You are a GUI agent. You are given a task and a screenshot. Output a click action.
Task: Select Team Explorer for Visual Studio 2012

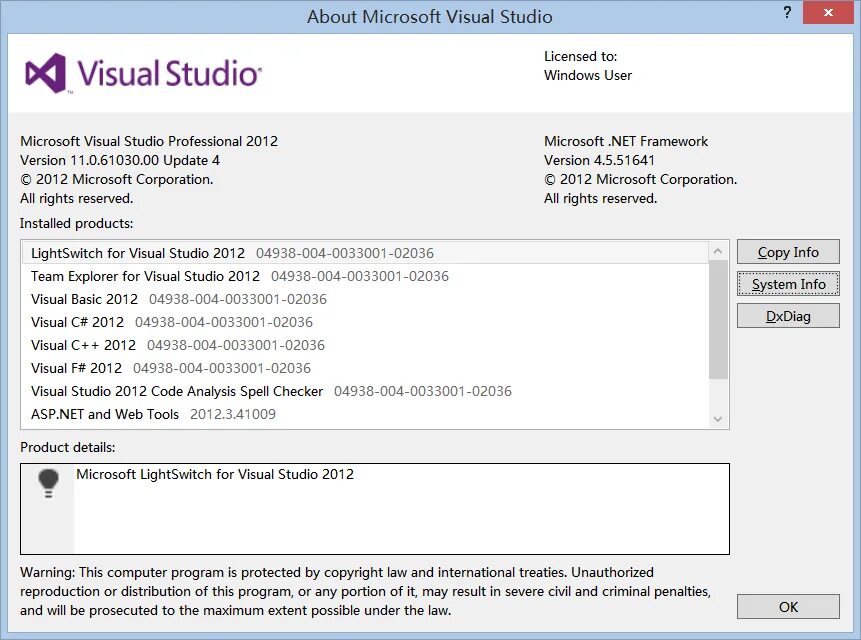365,276
